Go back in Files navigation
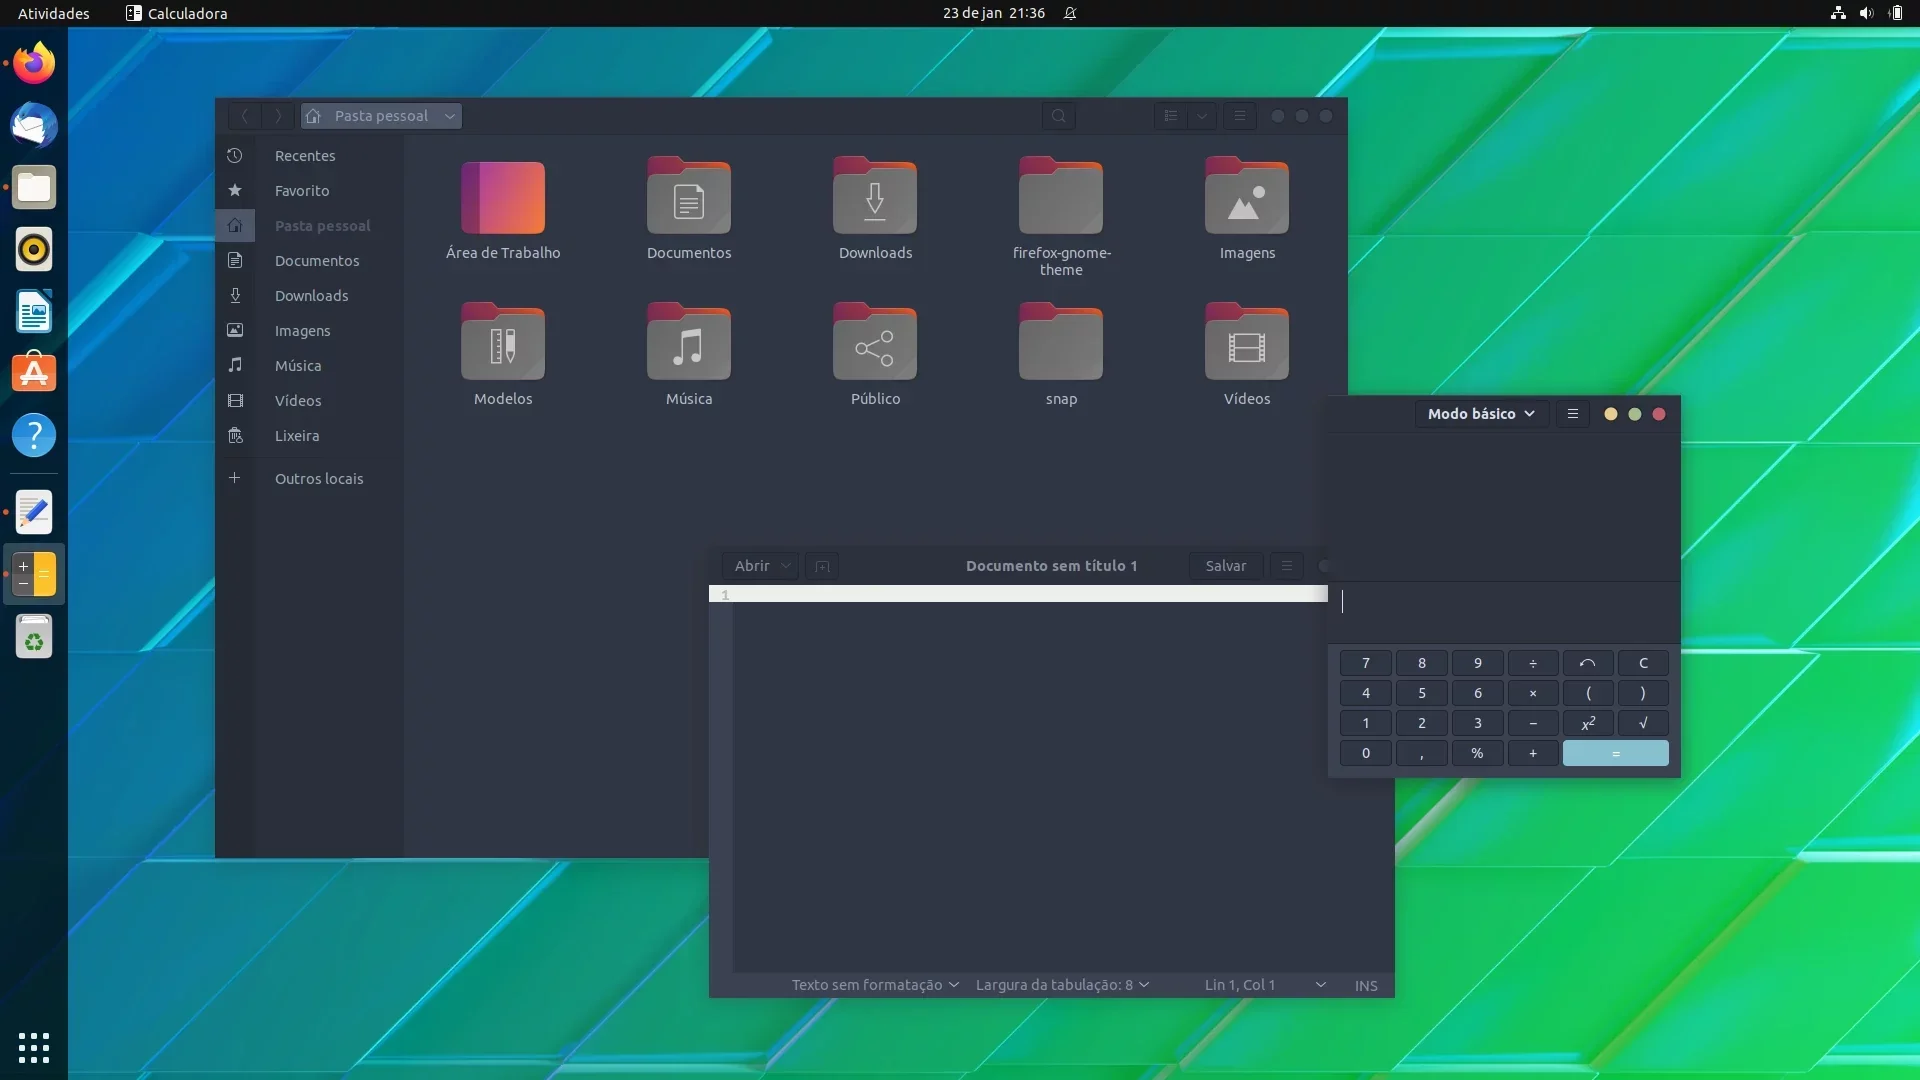The height and width of the screenshot is (1080, 1920). click(x=245, y=116)
